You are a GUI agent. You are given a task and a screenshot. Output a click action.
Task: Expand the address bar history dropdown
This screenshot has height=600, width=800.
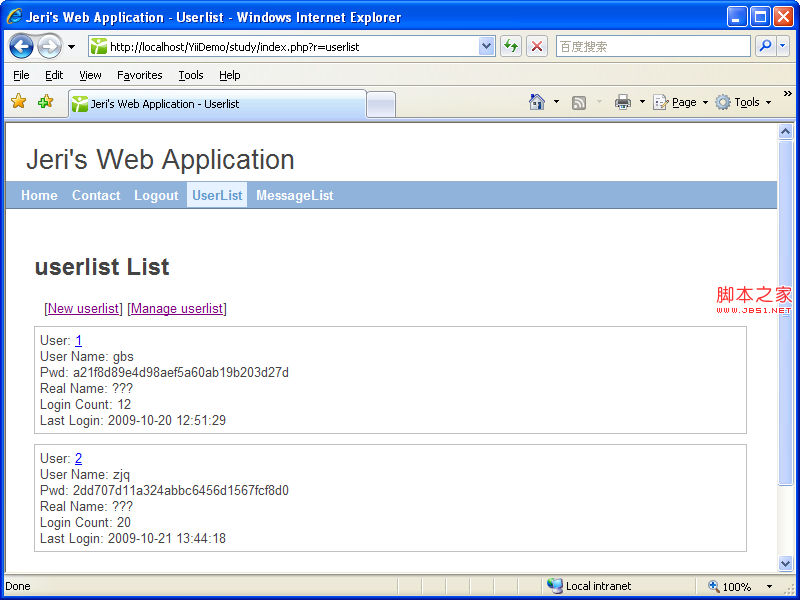(x=487, y=47)
